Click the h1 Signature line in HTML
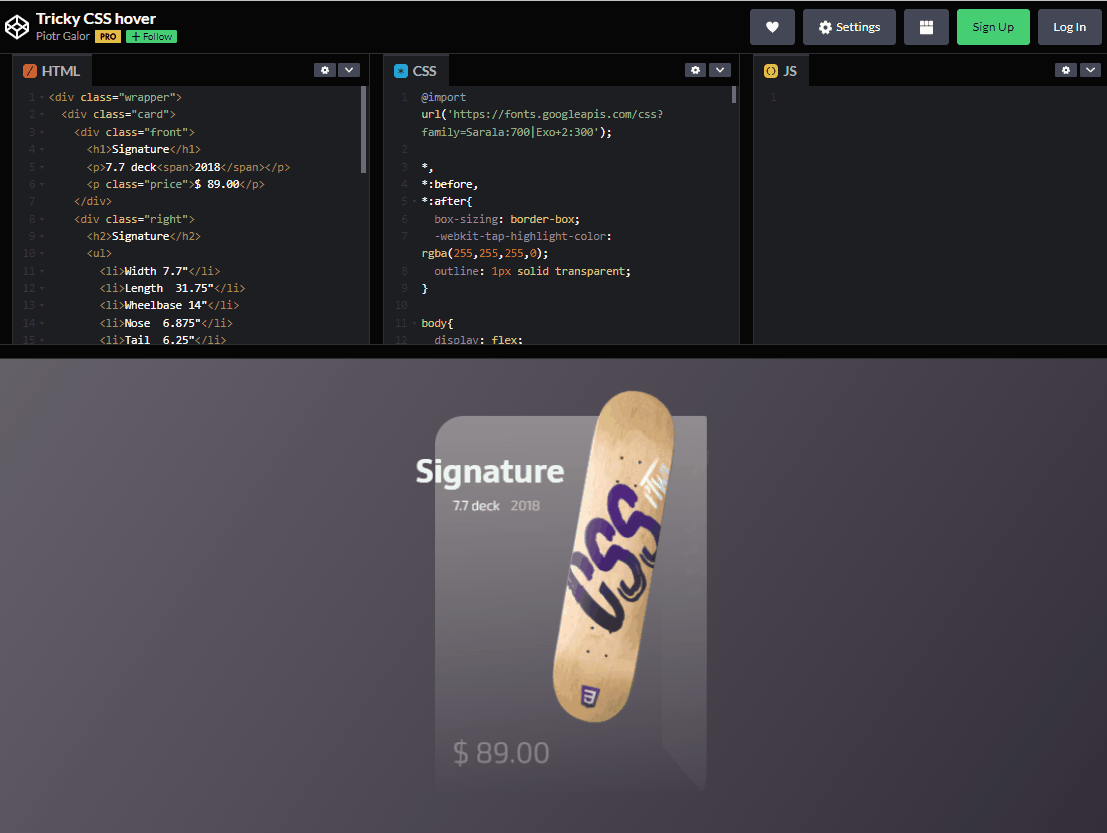Screen dimensions: 1107x833 coord(144,149)
